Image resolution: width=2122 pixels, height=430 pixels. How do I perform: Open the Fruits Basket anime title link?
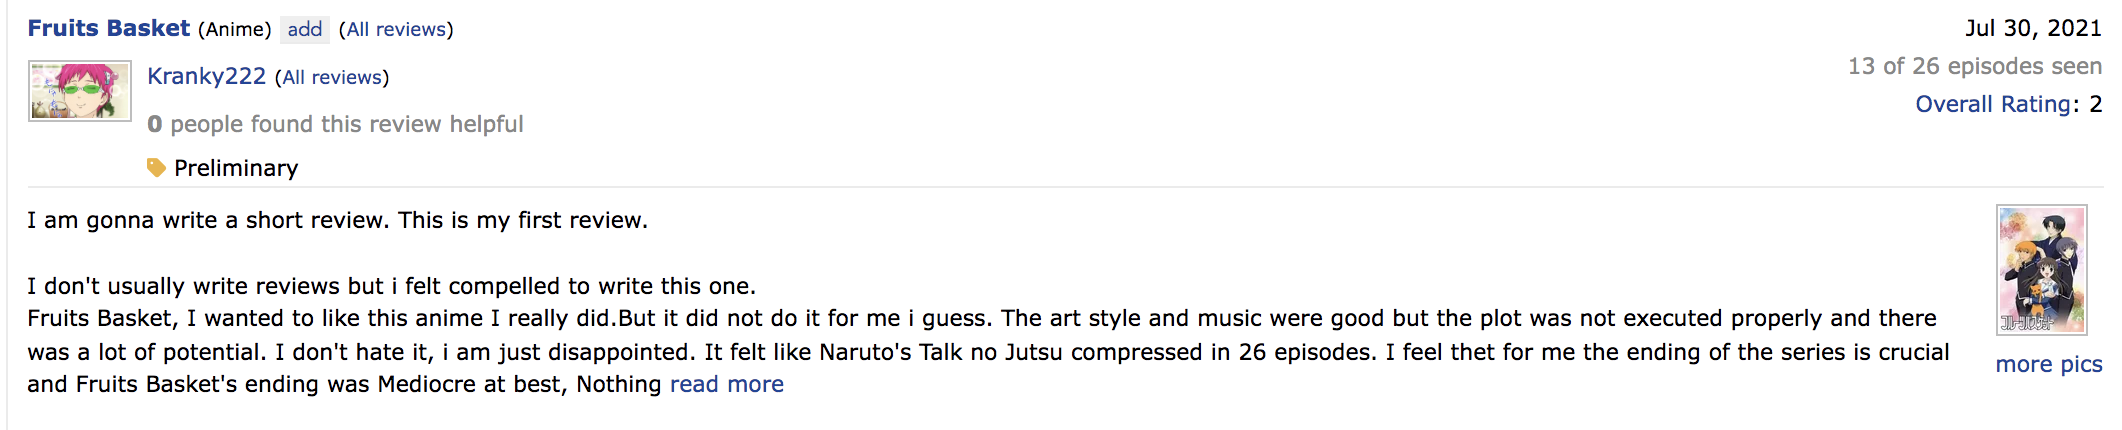tap(108, 28)
